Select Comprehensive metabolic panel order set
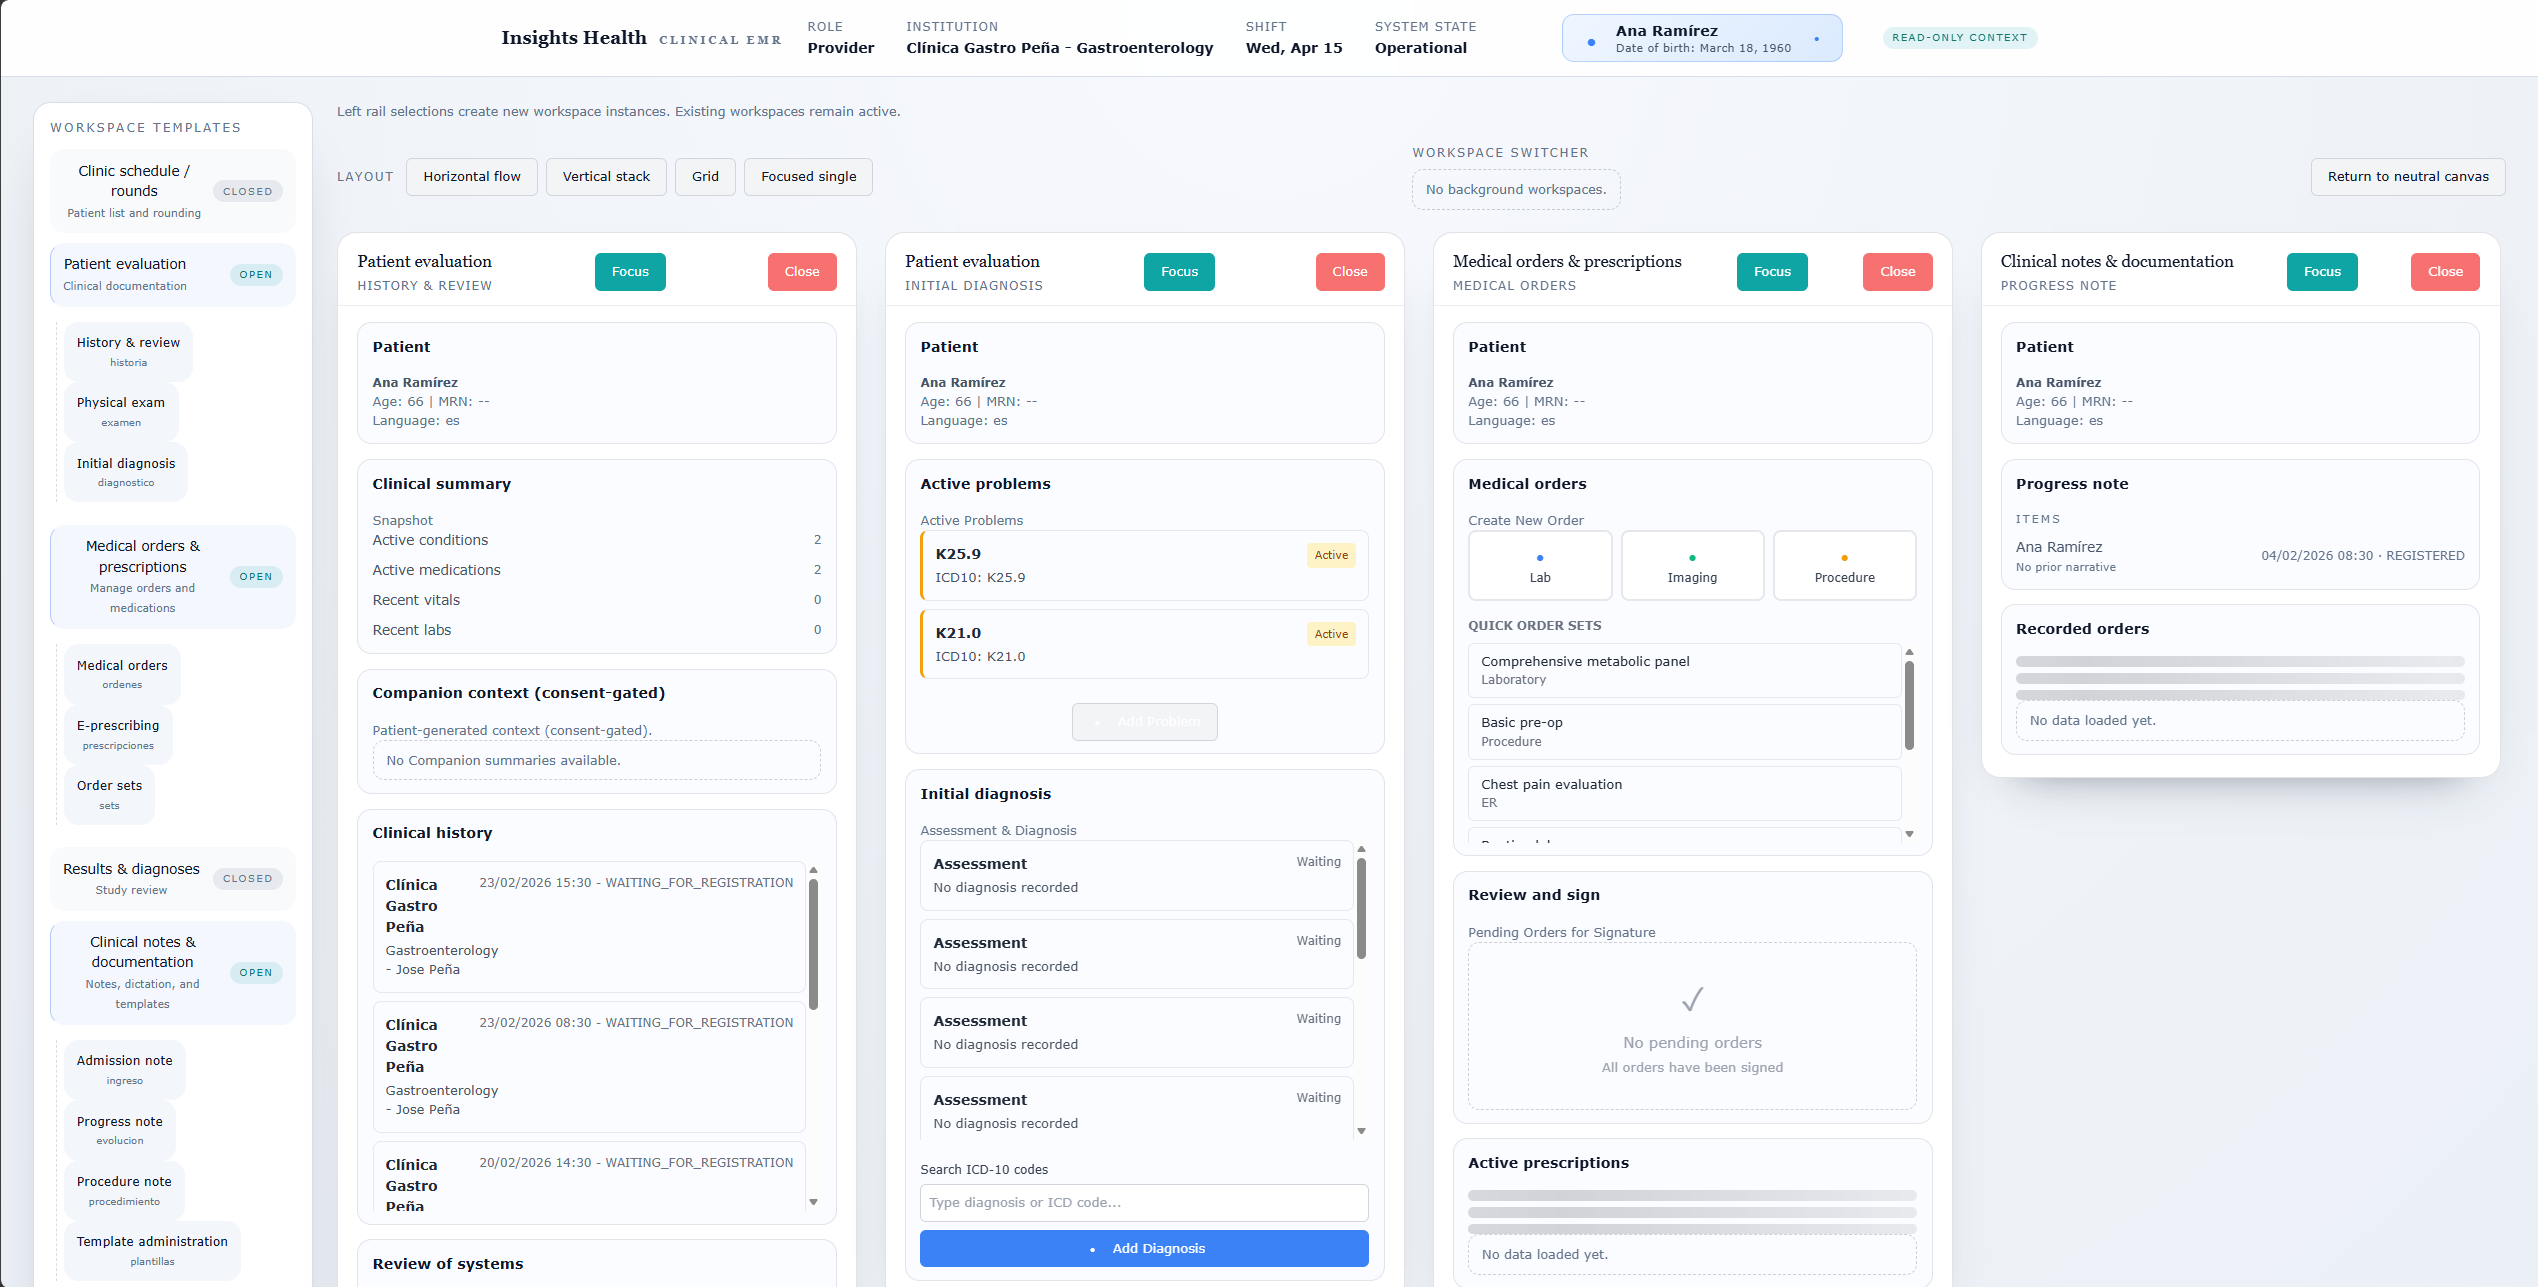 pyautogui.click(x=1684, y=670)
